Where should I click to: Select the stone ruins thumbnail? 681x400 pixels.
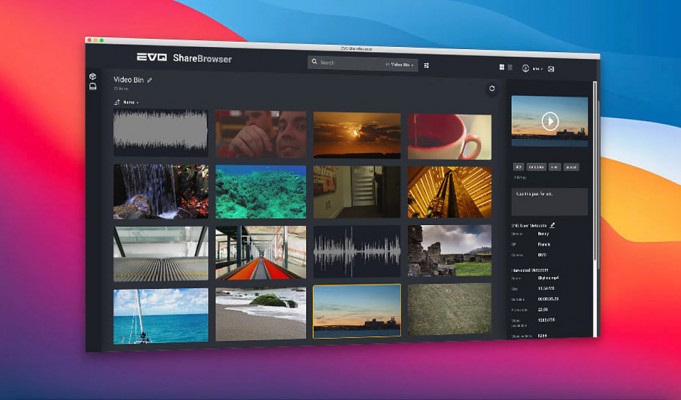(x=450, y=251)
